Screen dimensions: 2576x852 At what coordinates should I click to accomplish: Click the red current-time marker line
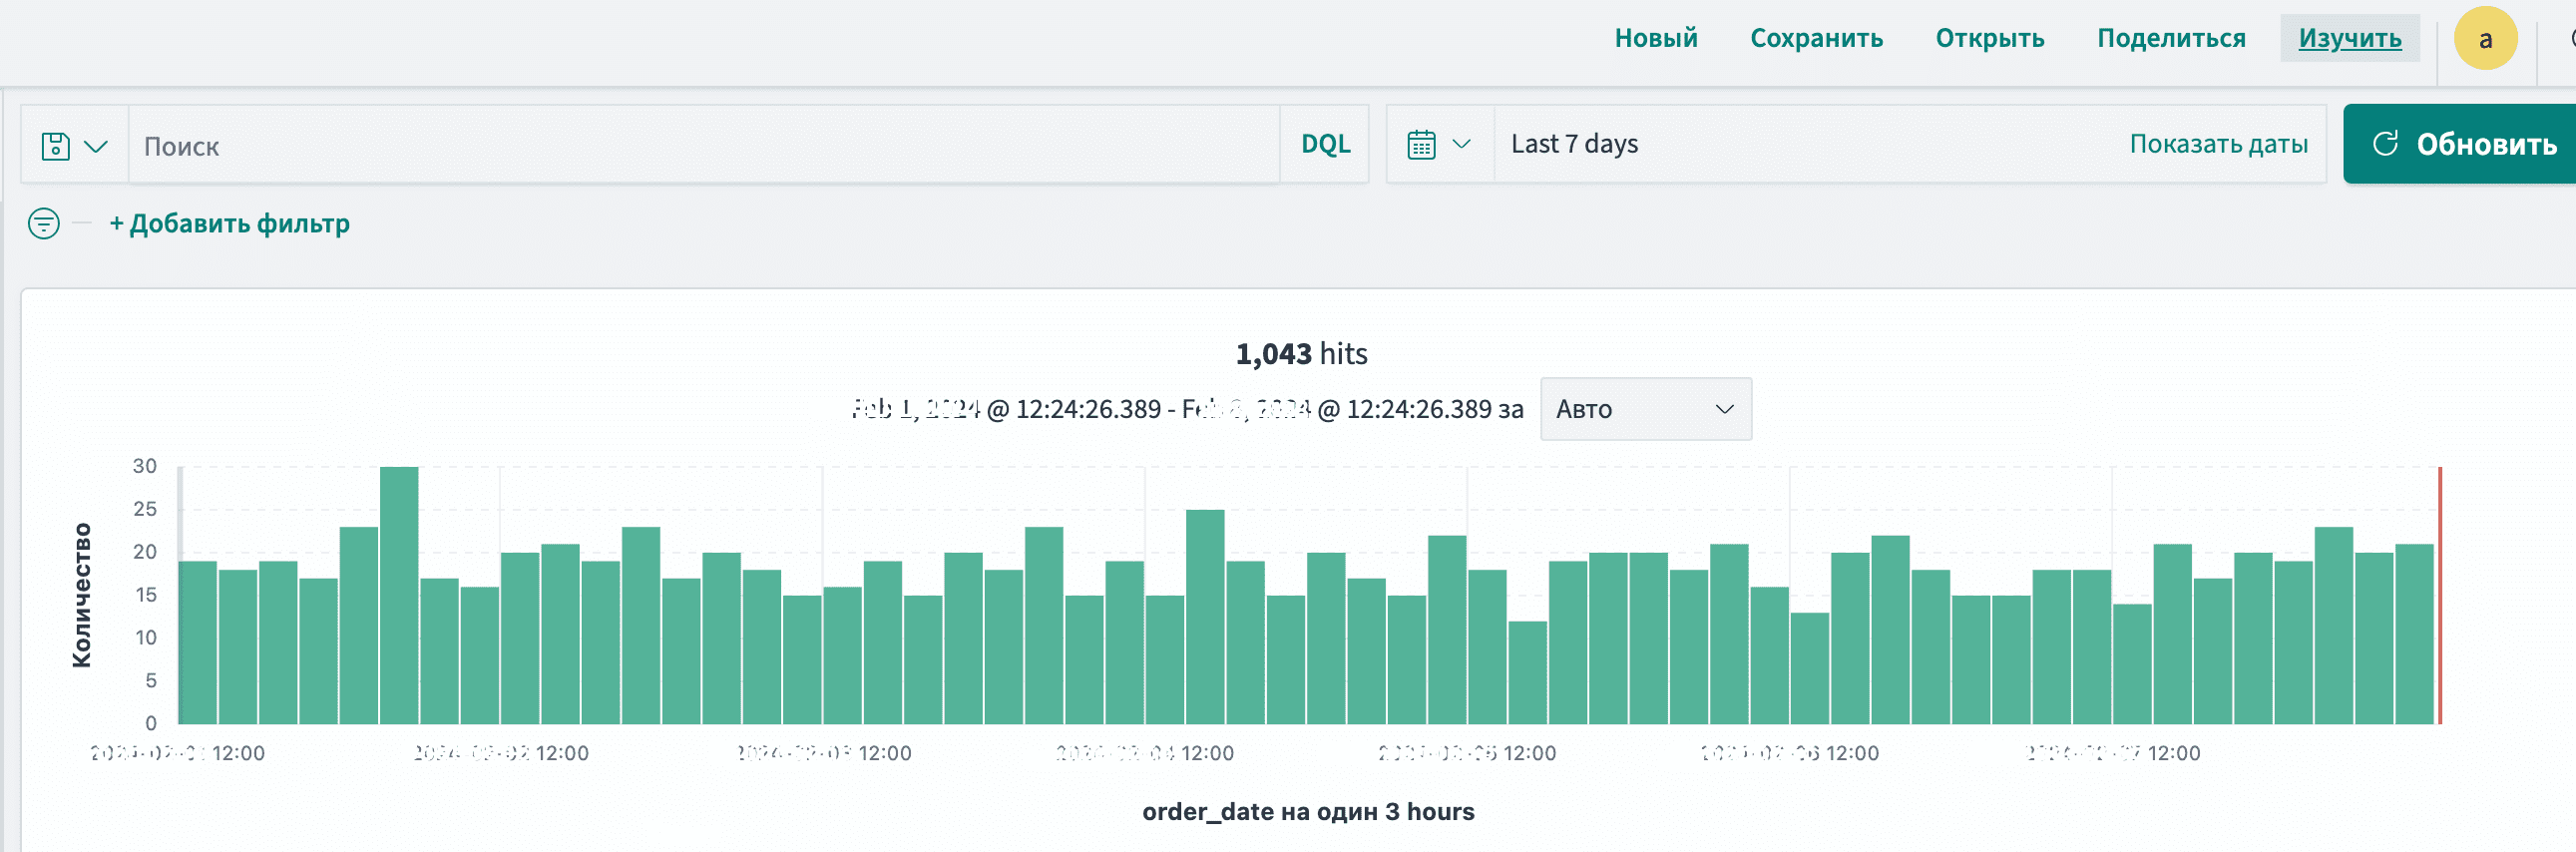2439,595
